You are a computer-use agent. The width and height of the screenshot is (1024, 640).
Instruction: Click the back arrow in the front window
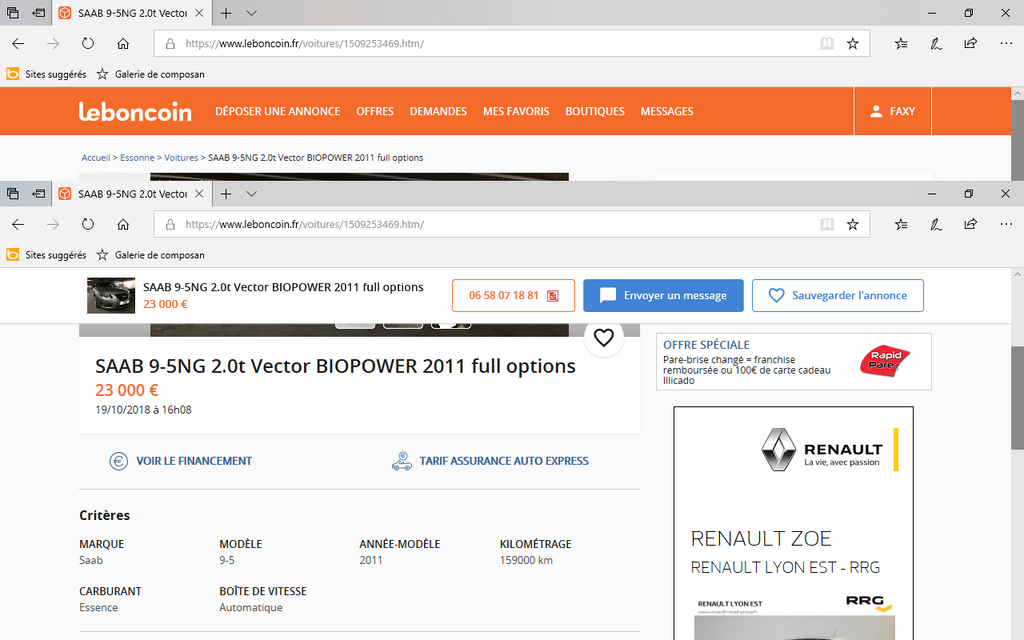[x=18, y=225]
